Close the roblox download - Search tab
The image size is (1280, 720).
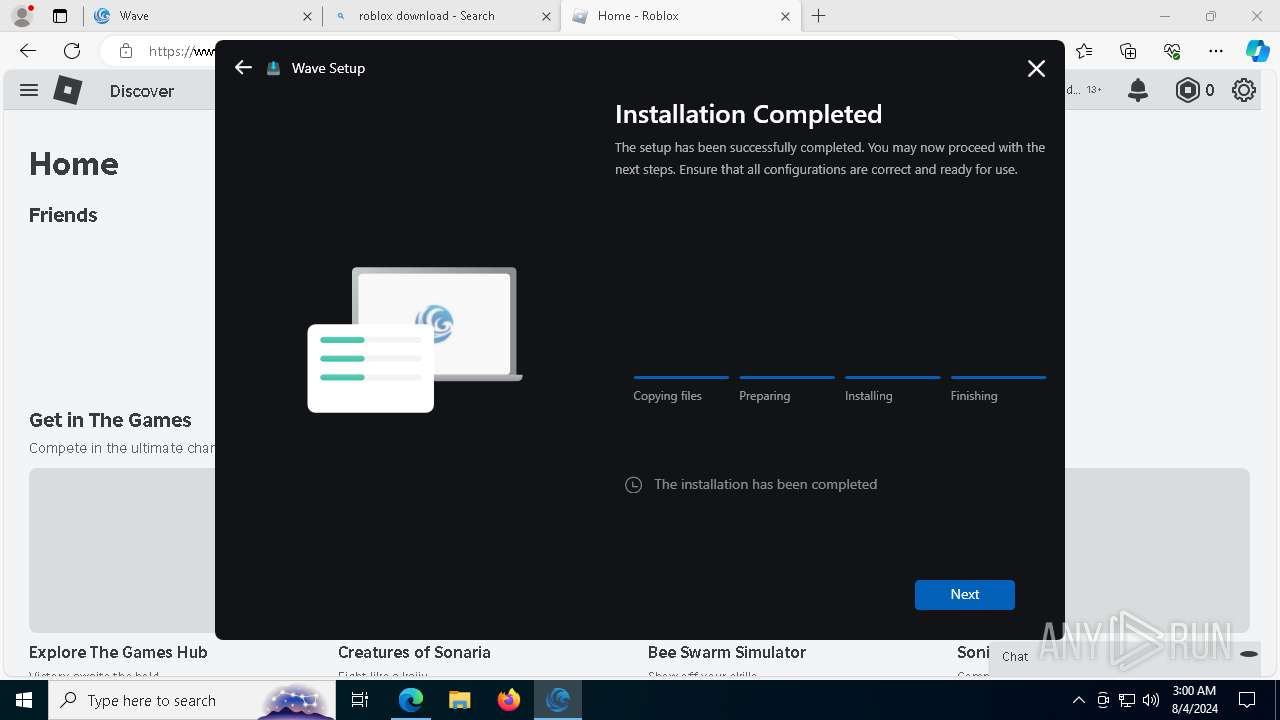pyautogui.click(x=546, y=16)
